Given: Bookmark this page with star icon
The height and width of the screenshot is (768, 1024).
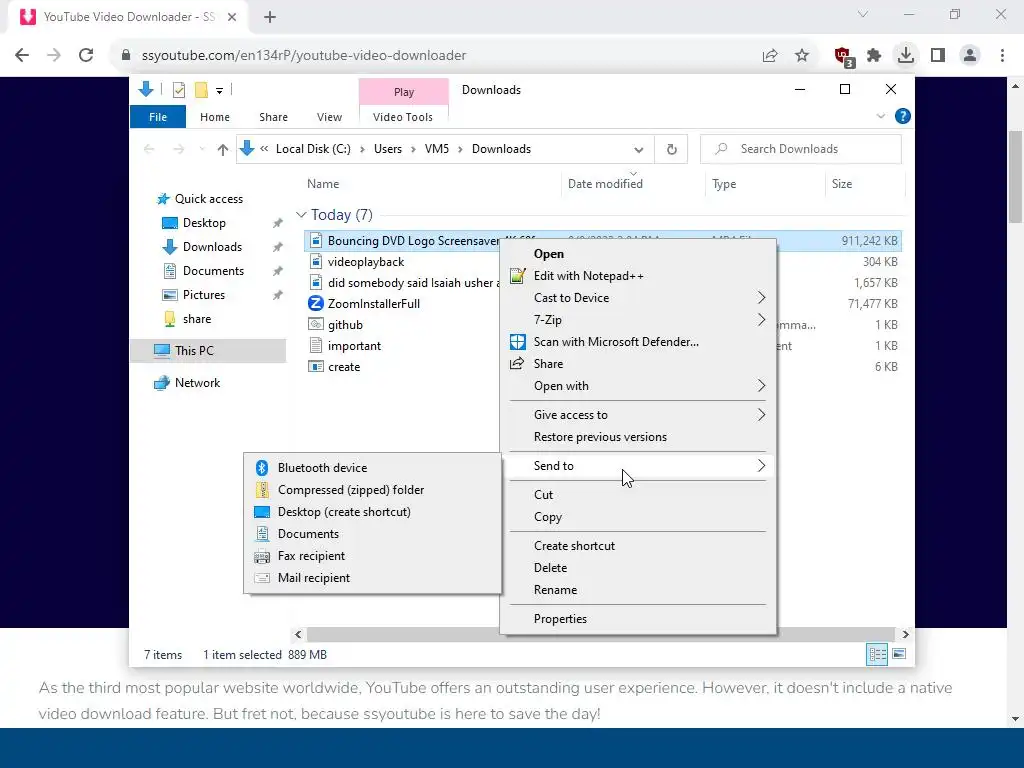Looking at the screenshot, I should [x=802, y=56].
